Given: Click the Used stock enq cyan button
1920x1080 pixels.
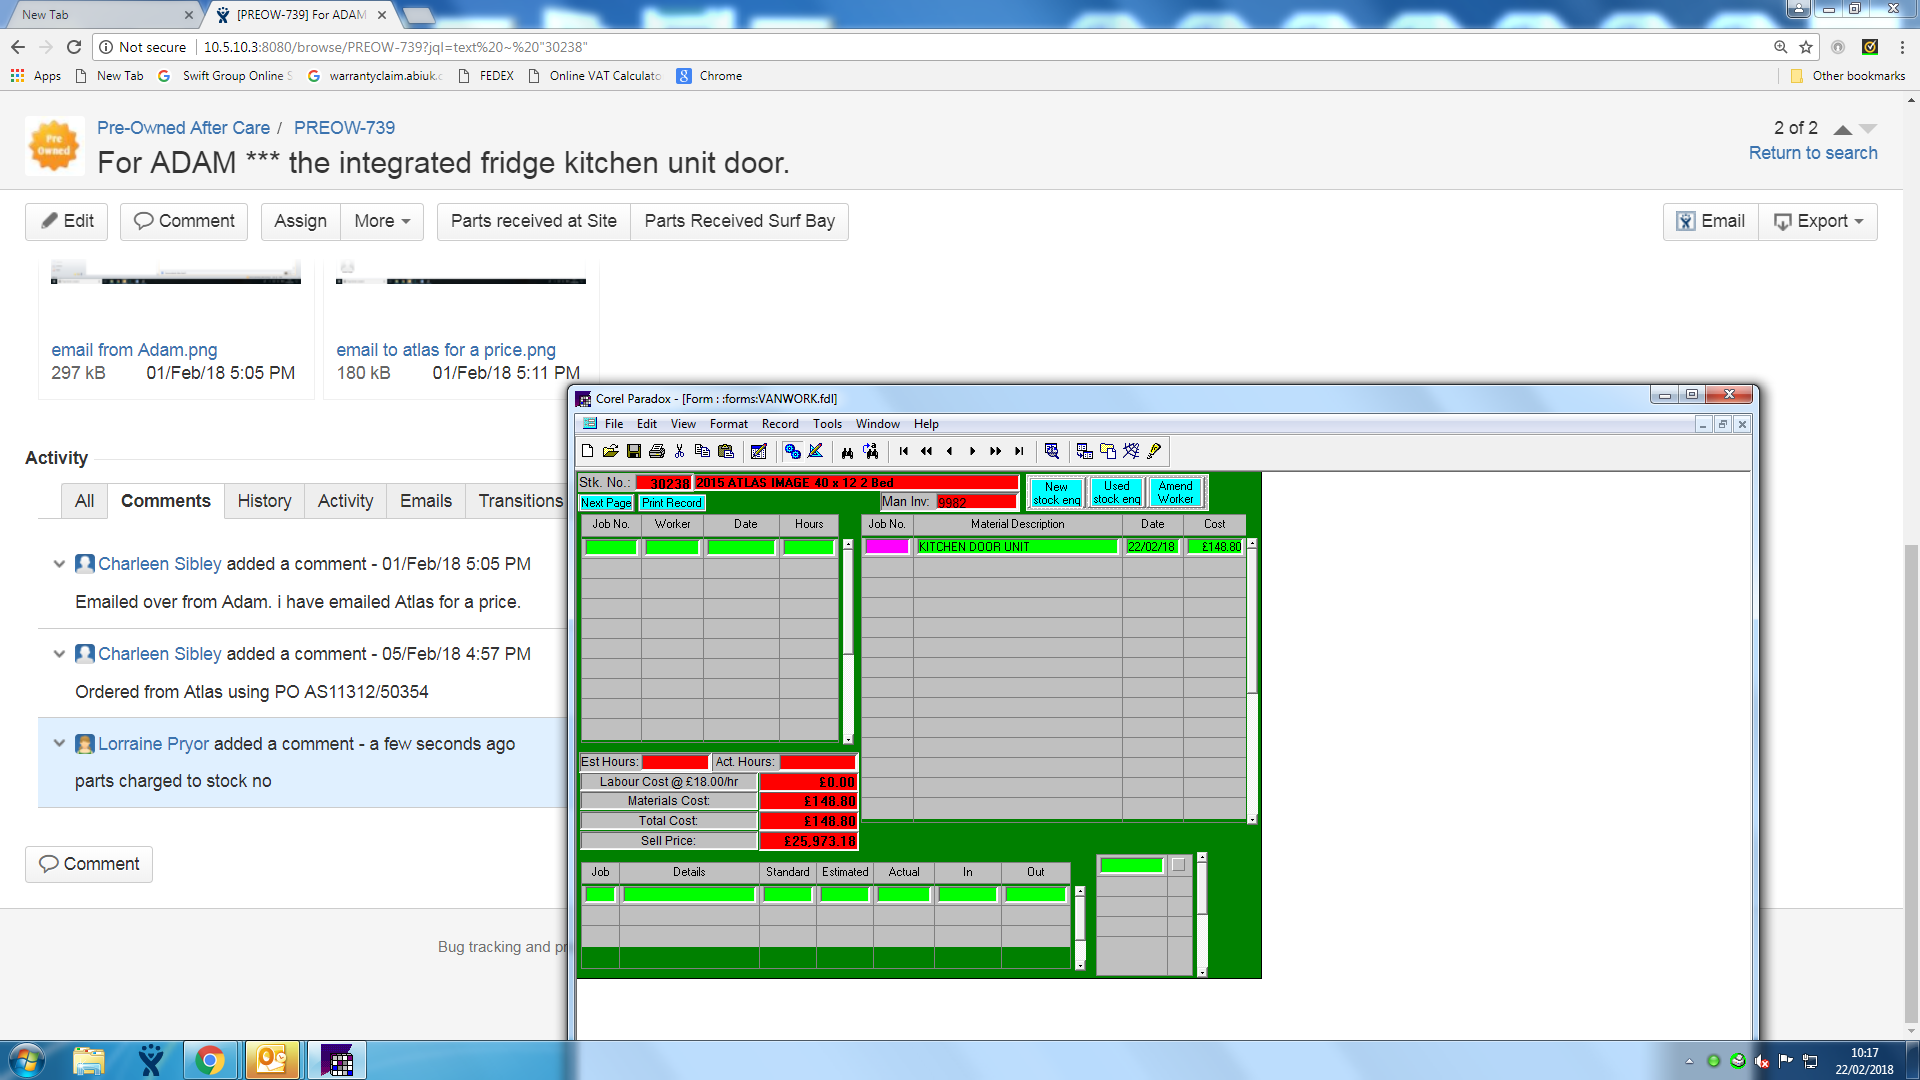Looking at the screenshot, I should (1116, 492).
